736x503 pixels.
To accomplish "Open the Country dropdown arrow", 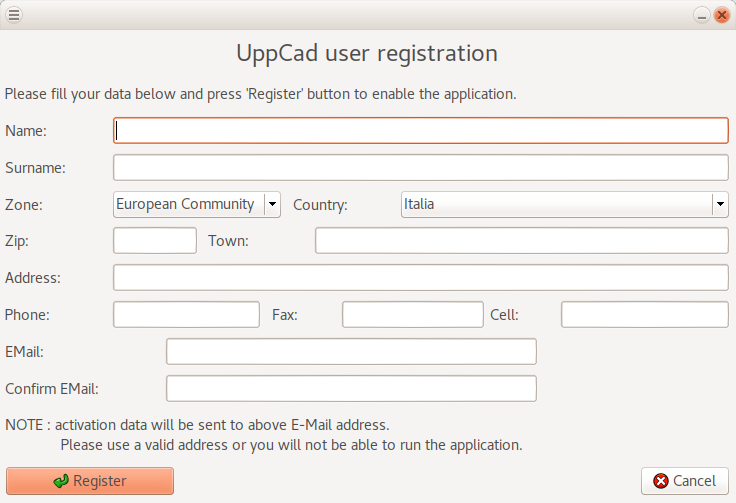I will pos(719,204).
